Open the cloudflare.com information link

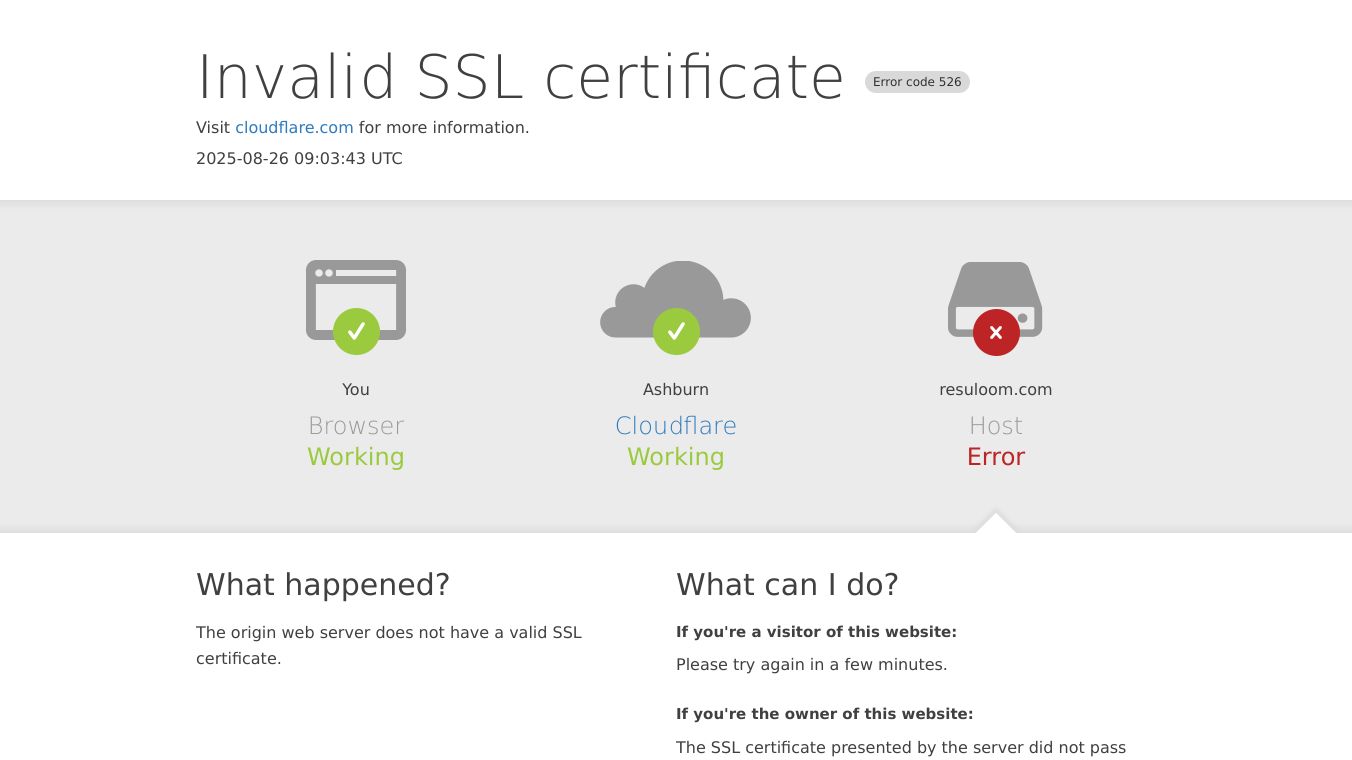click(x=294, y=128)
